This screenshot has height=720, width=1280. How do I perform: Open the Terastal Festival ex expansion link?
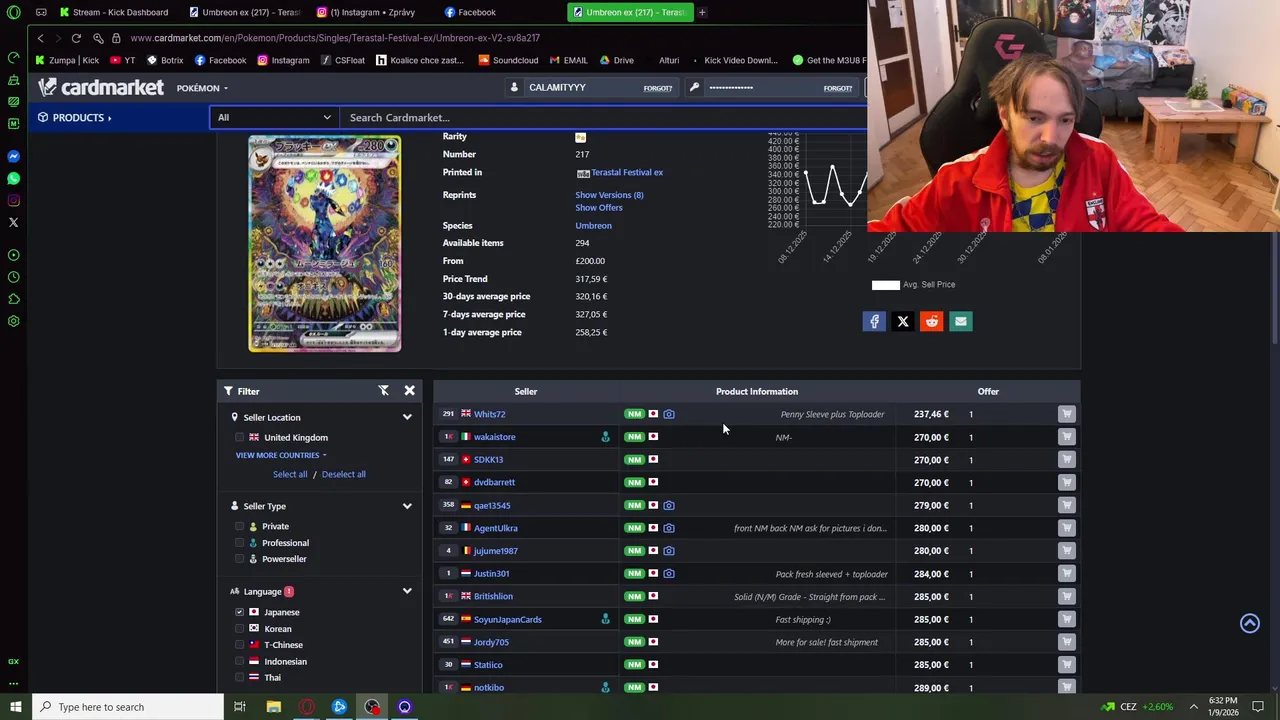click(x=627, y=172)
